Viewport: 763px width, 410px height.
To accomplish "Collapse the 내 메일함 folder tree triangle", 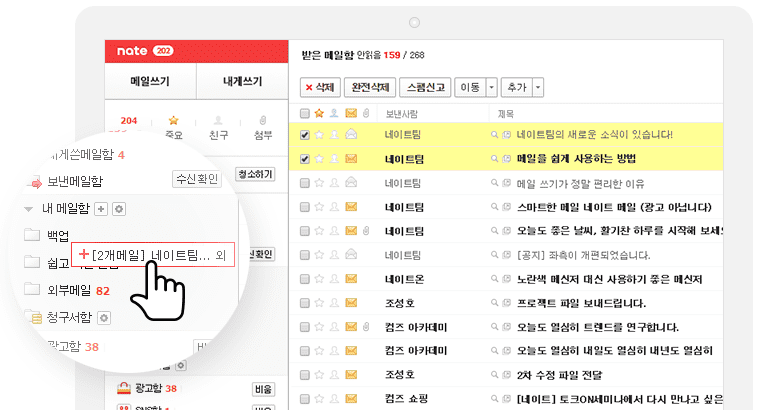I will coord(29,209).
